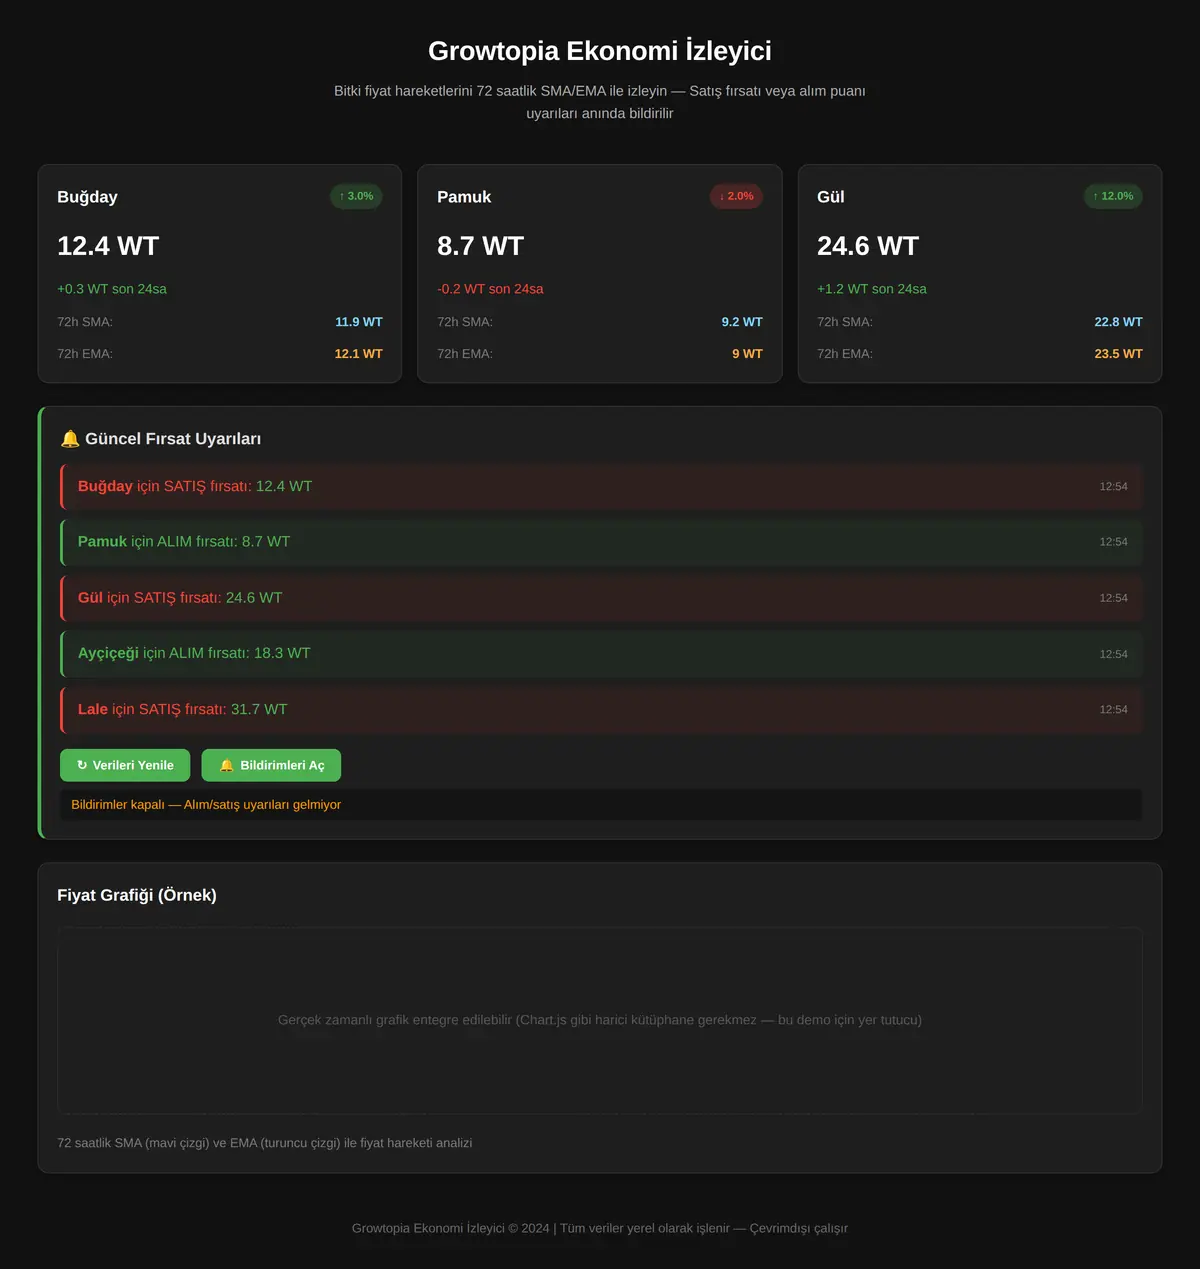Click the Gül card title
The width and height of the screenshot is (1200, 1269).
coord(831,197)
